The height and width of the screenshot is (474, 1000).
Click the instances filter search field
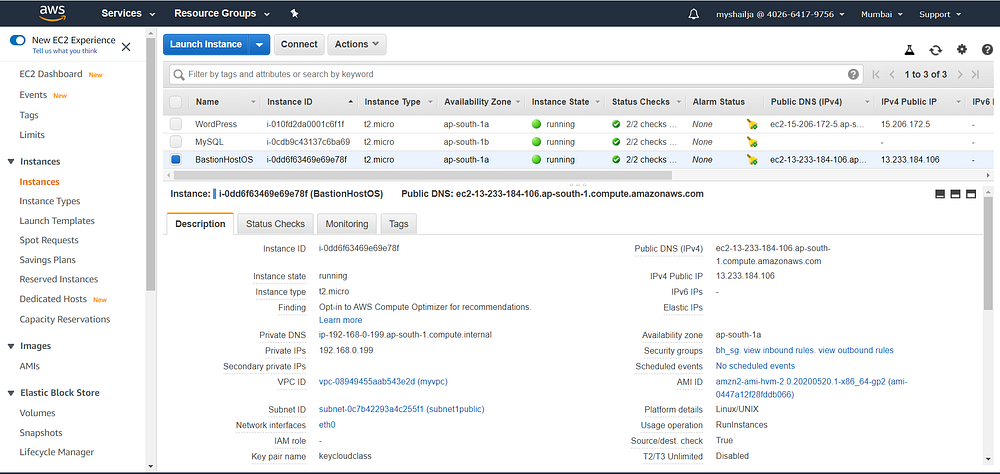coord(516,75)
